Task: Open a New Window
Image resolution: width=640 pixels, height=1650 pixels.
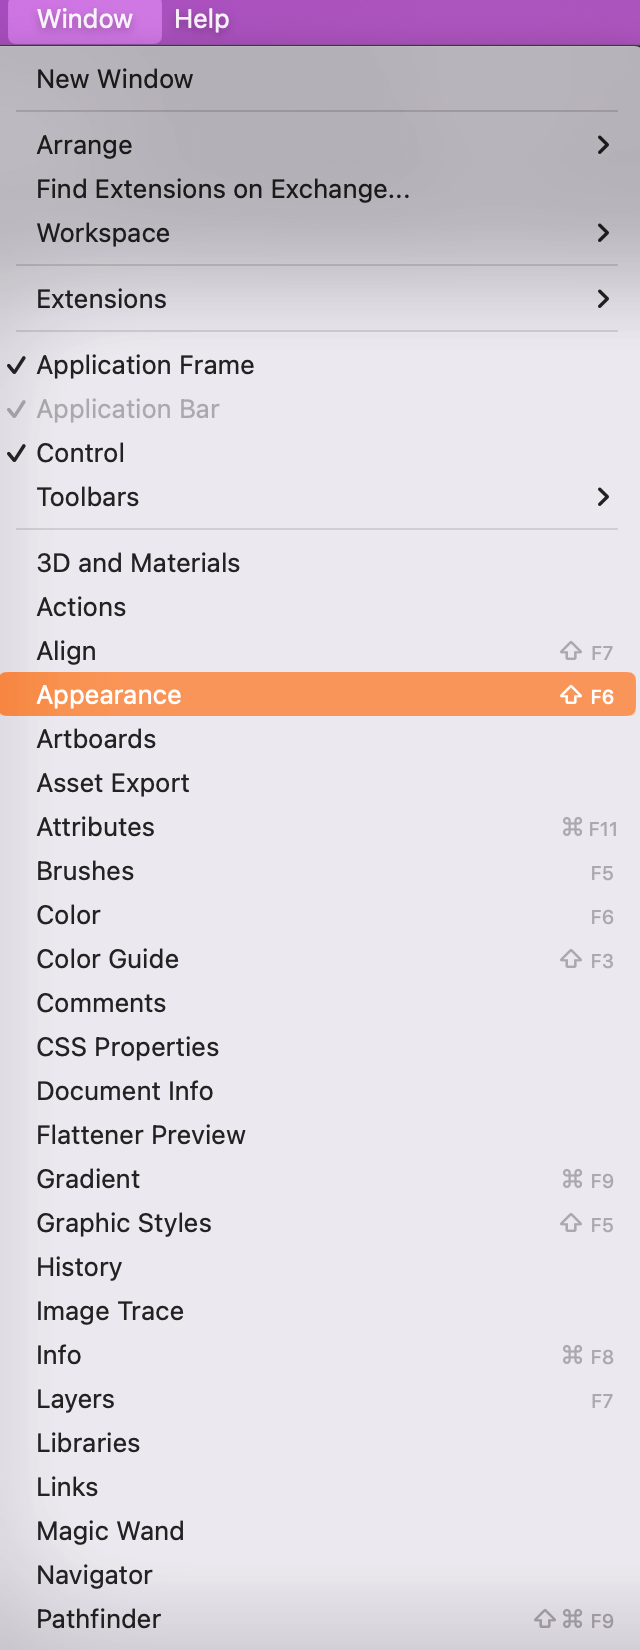Action: pos(114,79)
